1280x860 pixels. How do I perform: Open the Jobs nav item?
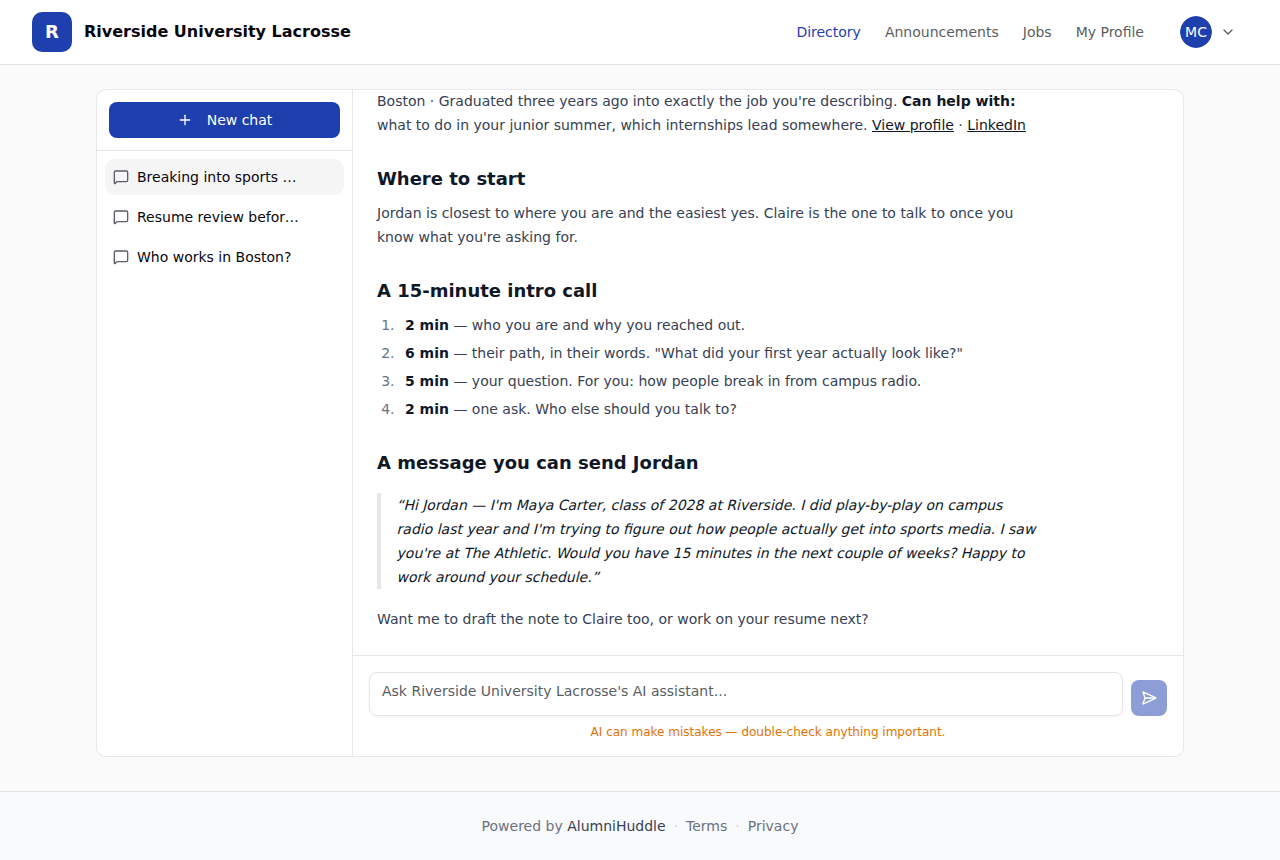click(1037, 32)
